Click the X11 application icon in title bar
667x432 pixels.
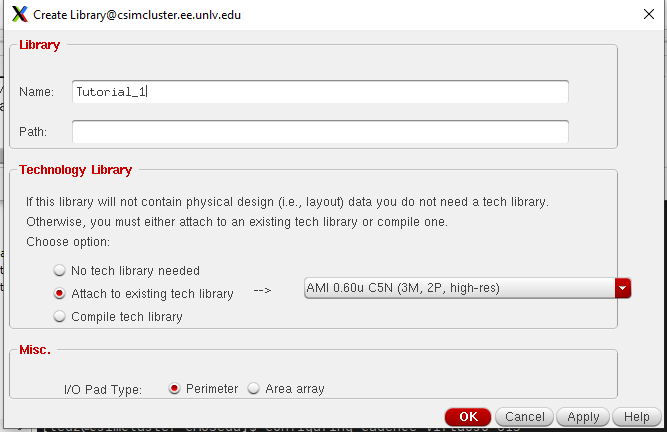[x=20, y=15]
